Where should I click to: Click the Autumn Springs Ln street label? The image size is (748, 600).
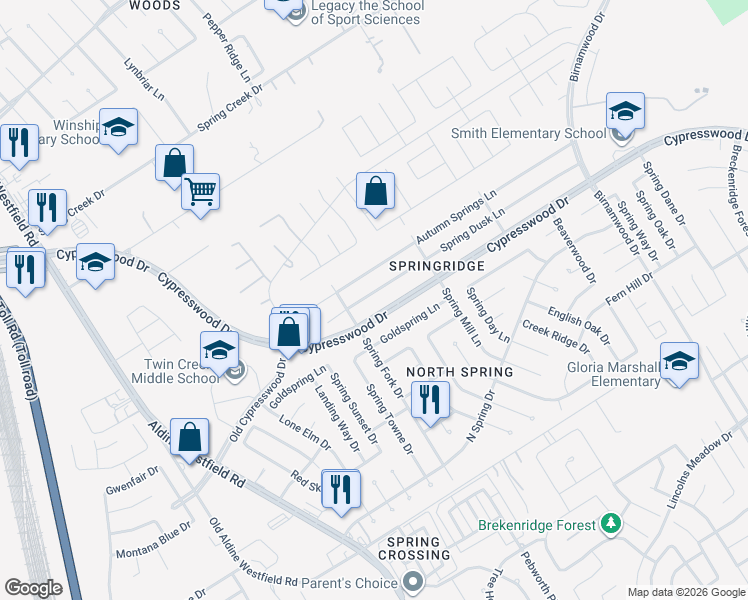coord(457,217)
